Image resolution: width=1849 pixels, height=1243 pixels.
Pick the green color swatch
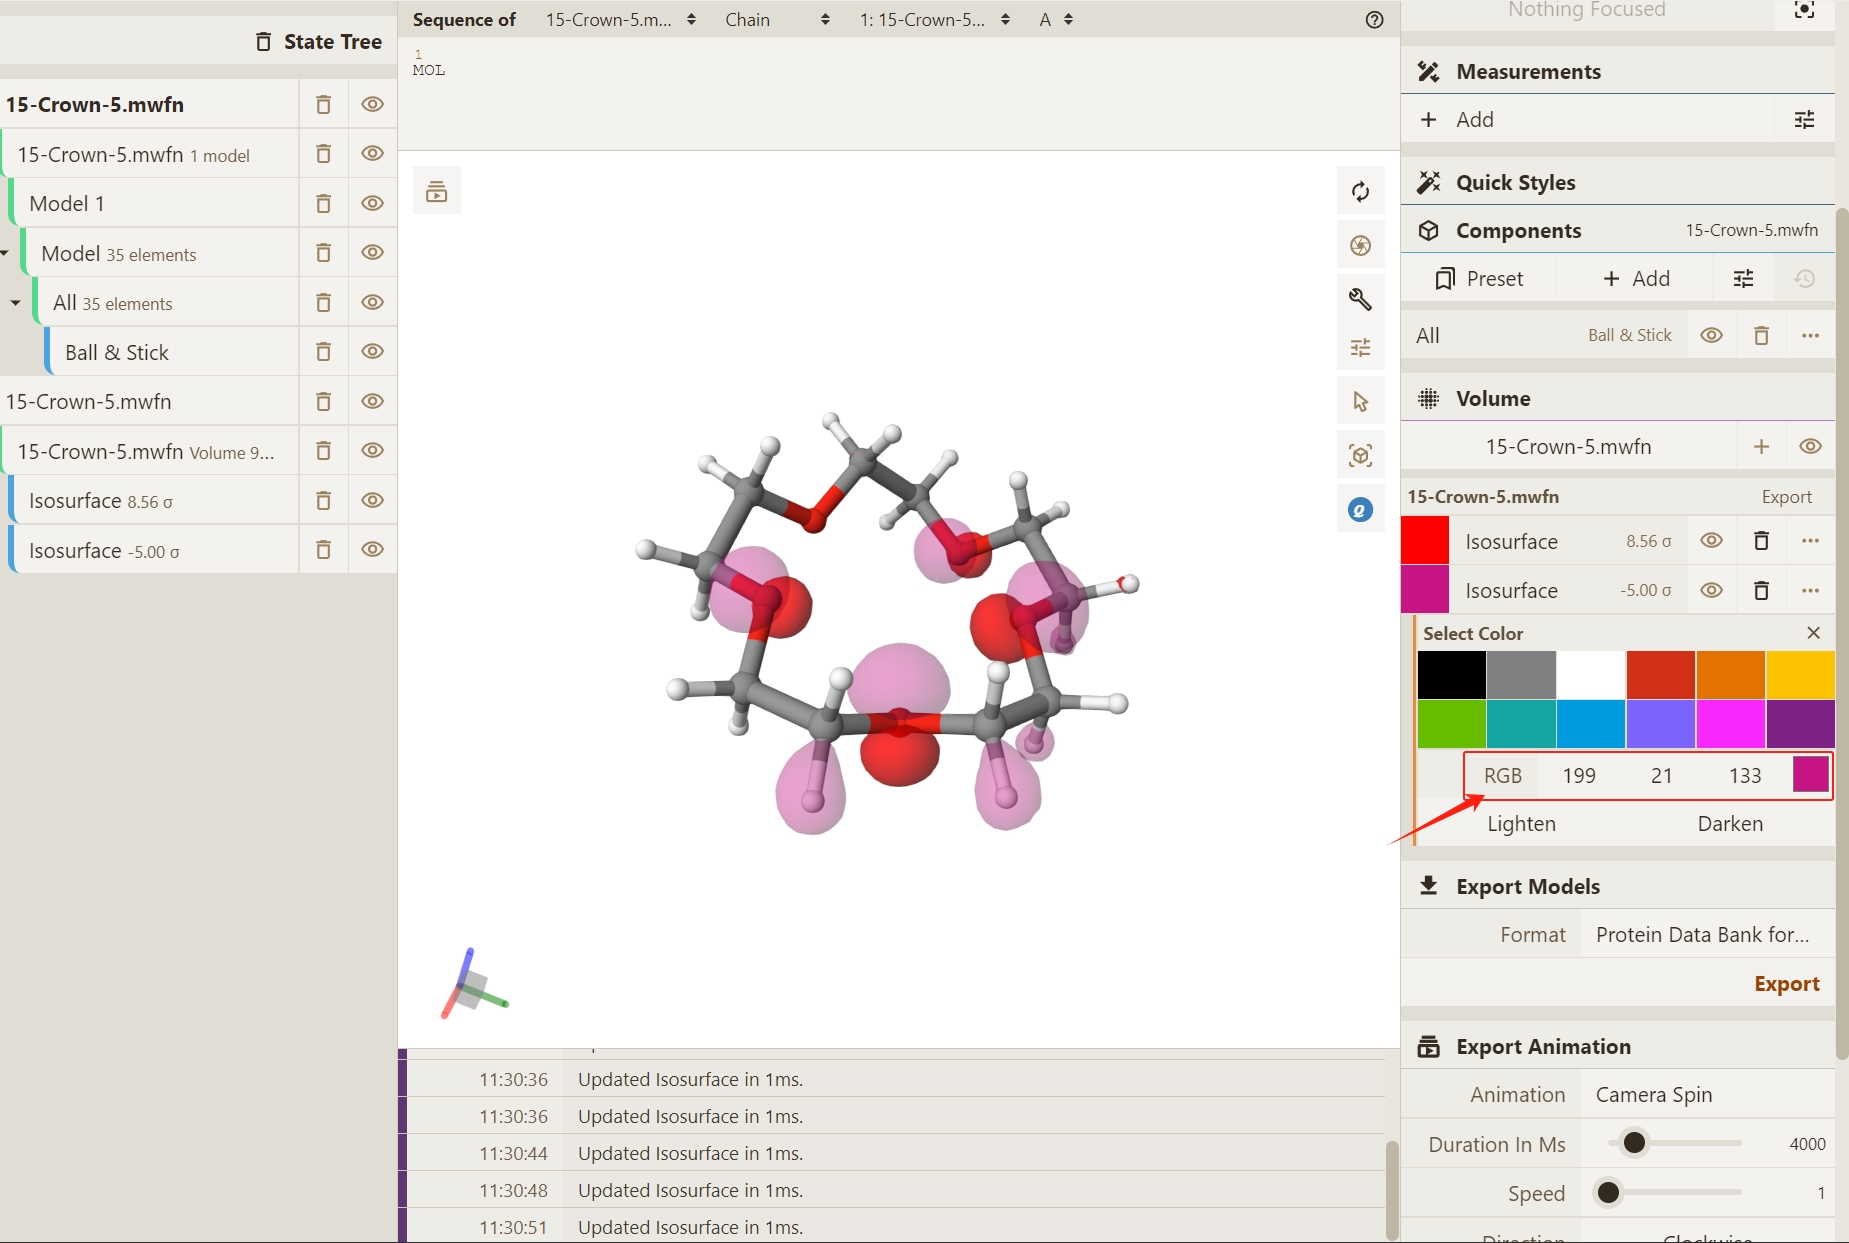point(1451,724)
